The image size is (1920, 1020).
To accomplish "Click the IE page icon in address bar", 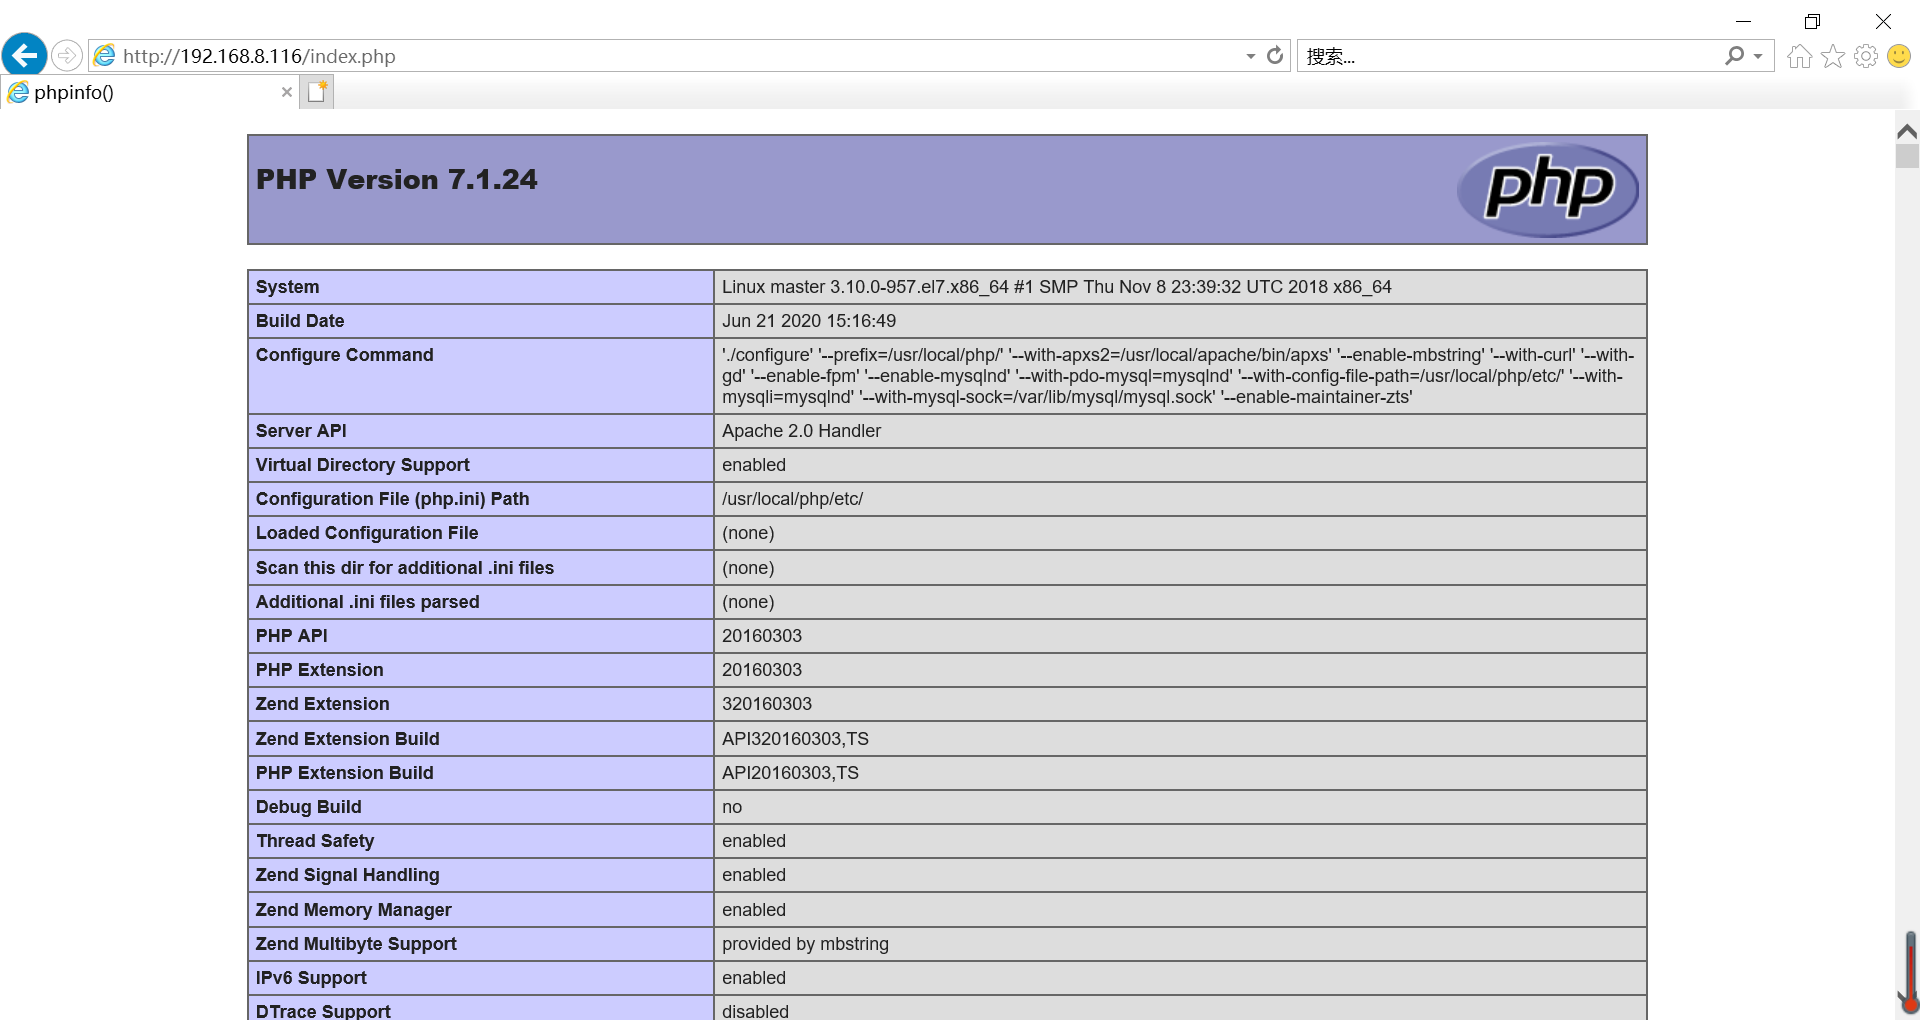I will coord(105,56).
